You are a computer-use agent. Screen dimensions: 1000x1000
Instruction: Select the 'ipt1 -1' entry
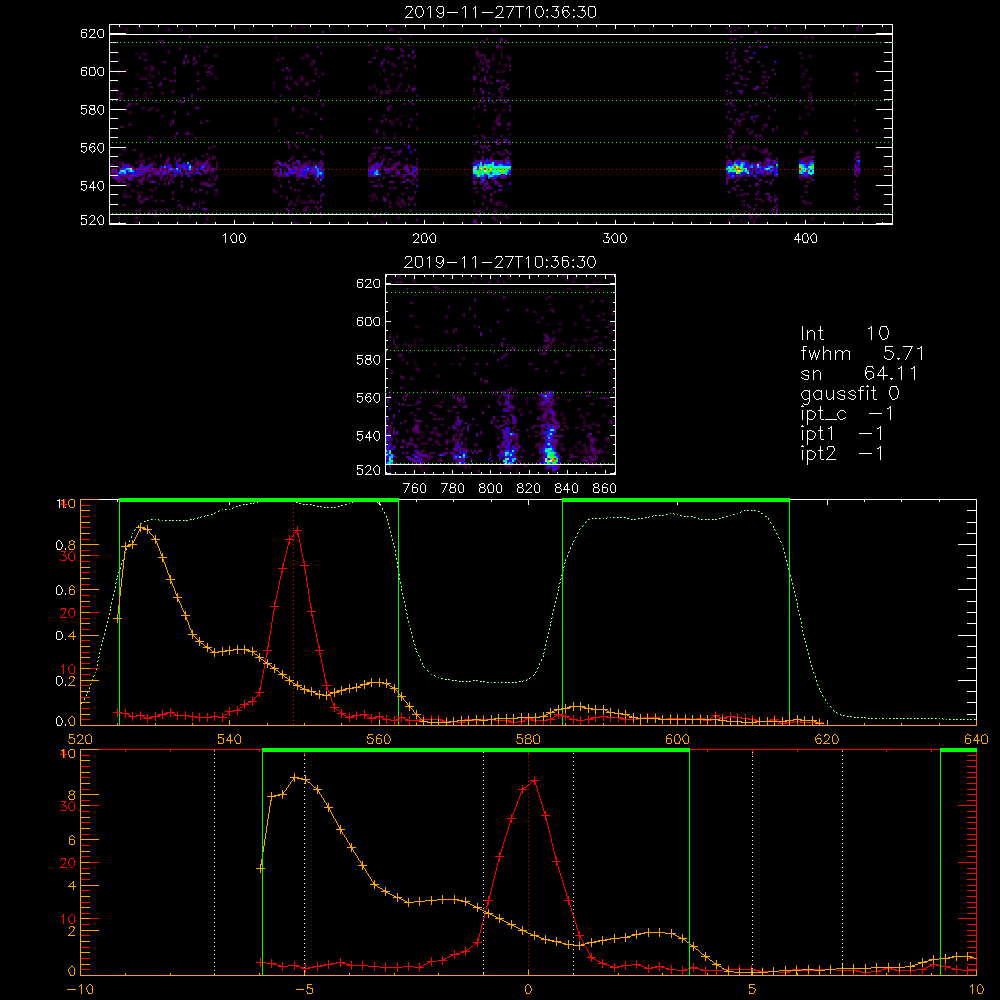point(841,434)
